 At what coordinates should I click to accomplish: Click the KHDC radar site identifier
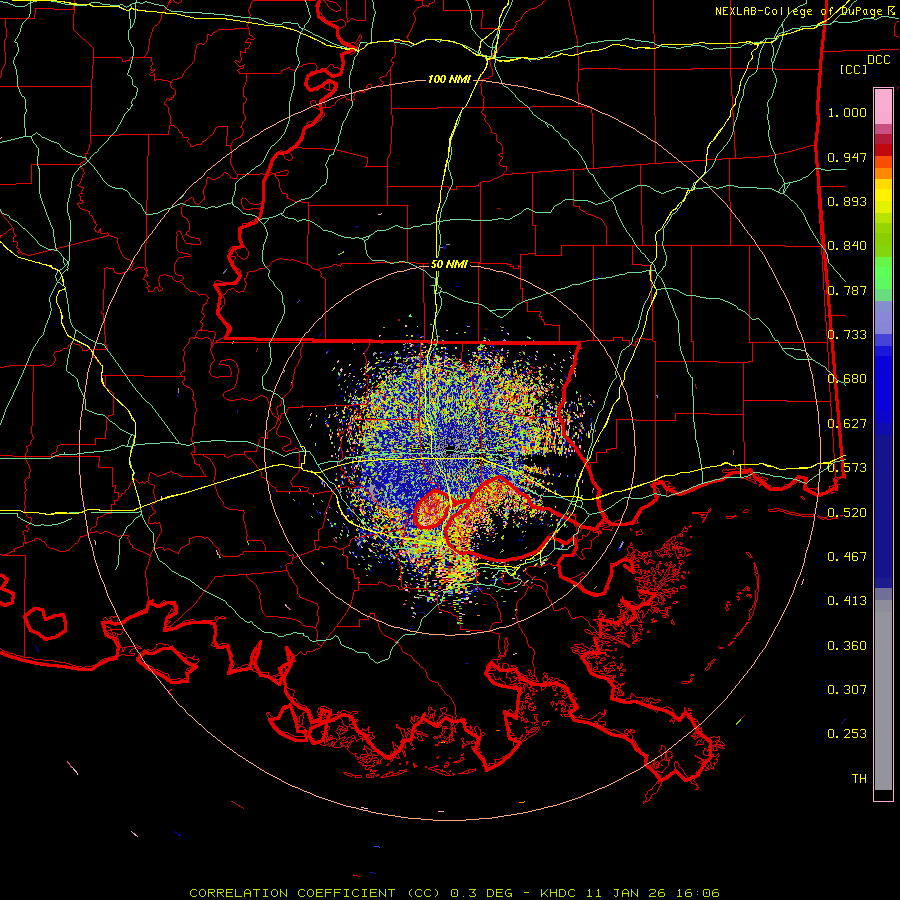(558, 893)
